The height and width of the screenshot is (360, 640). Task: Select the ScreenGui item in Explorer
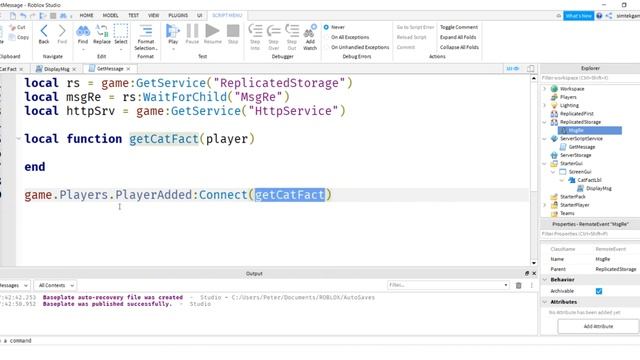pos(580,172)
